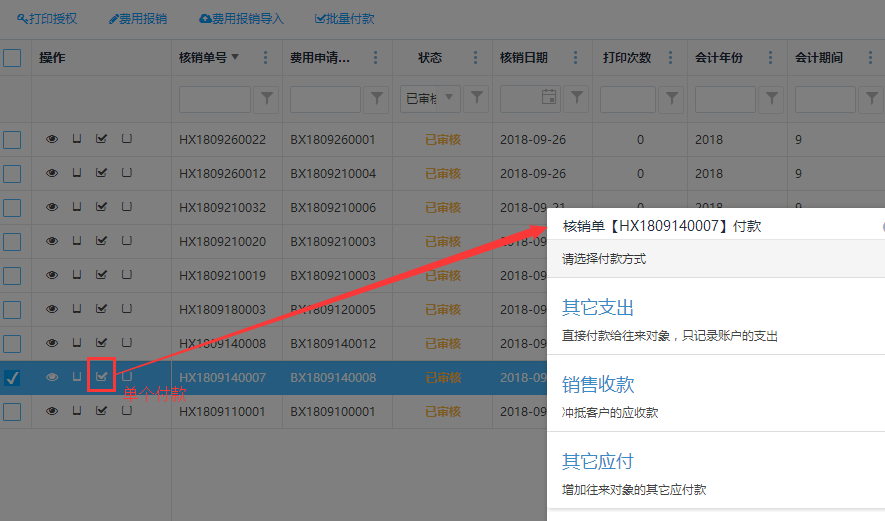
Task: Click the filter funnel icon under 会计年份 column
Action: pos(771,98)
